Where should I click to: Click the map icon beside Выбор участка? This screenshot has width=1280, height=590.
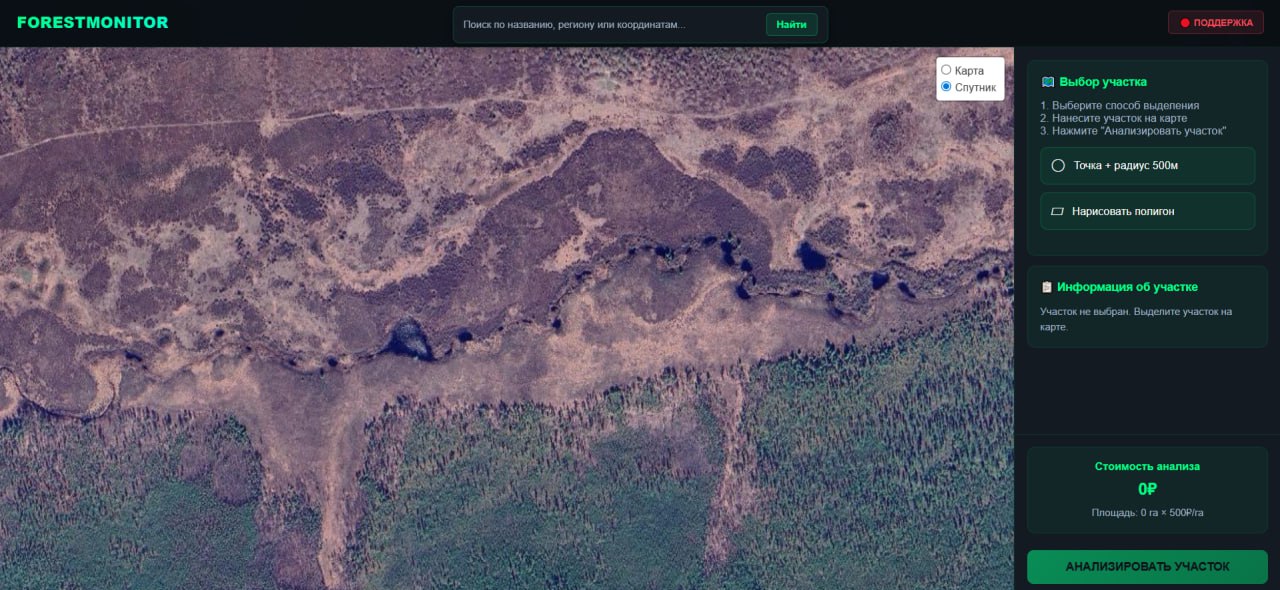tap(1047, 82)
